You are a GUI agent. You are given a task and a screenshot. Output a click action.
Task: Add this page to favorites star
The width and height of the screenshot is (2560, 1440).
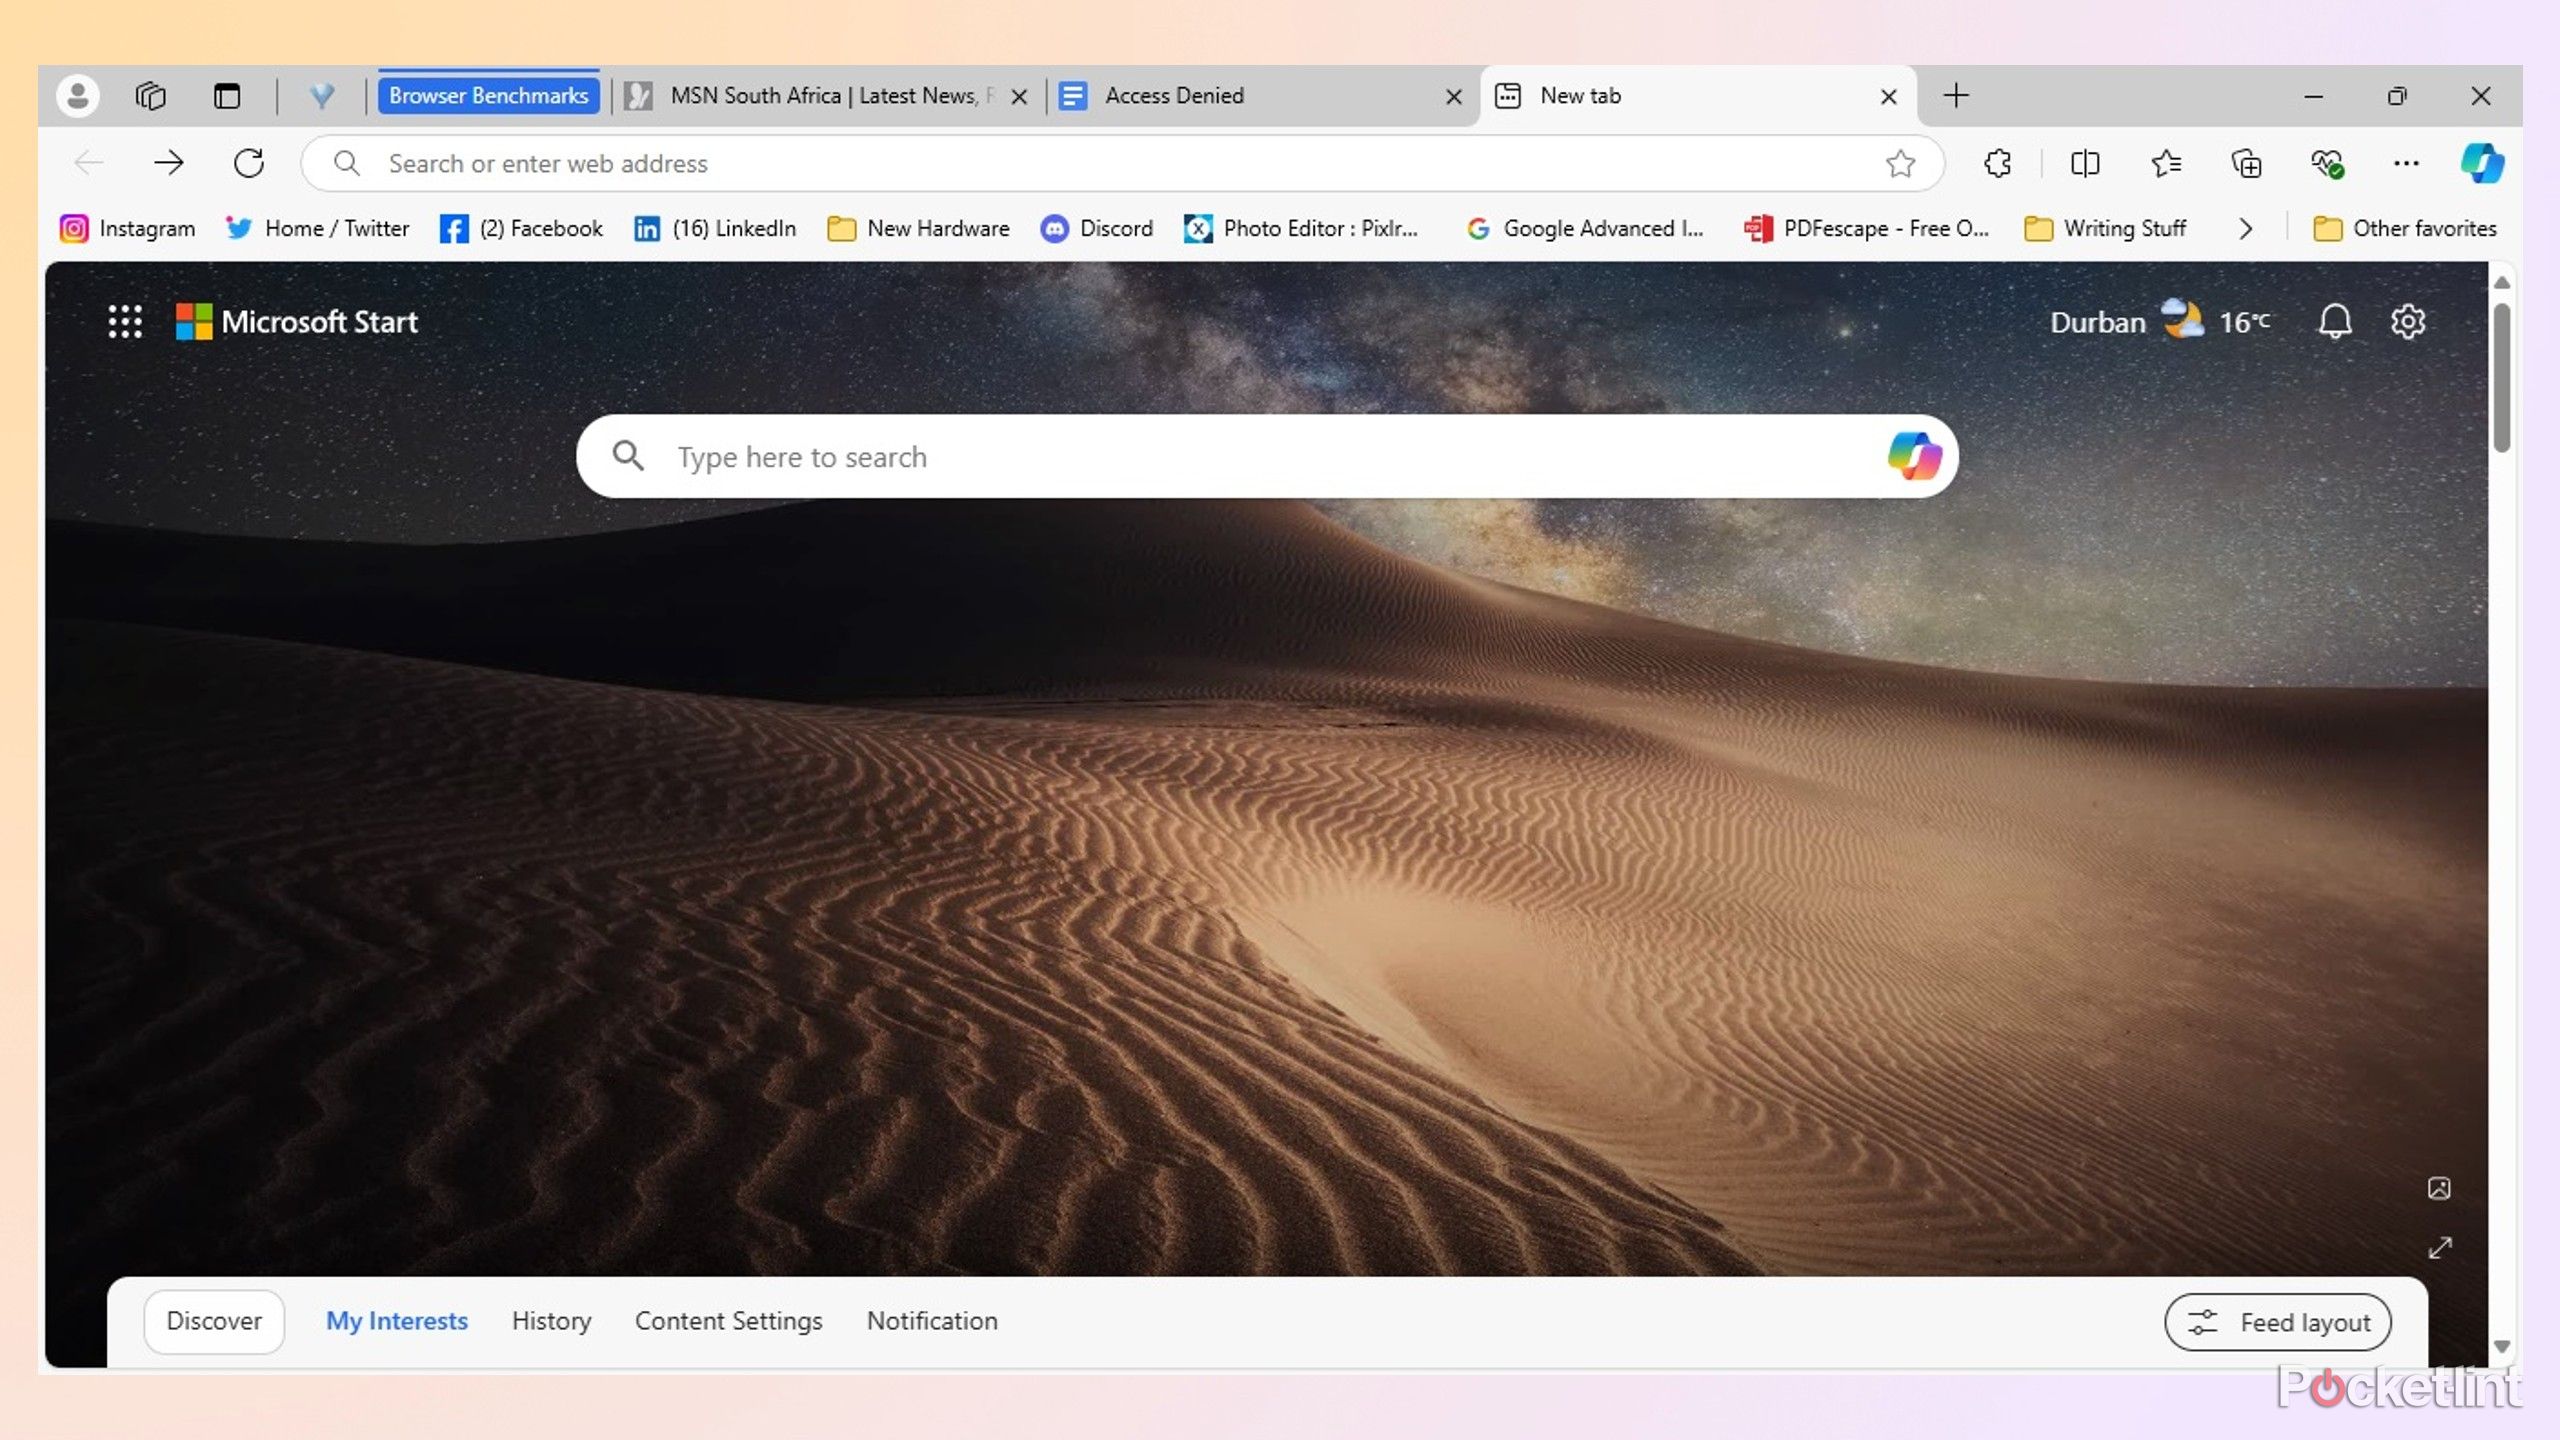(x=1900, y=163)
